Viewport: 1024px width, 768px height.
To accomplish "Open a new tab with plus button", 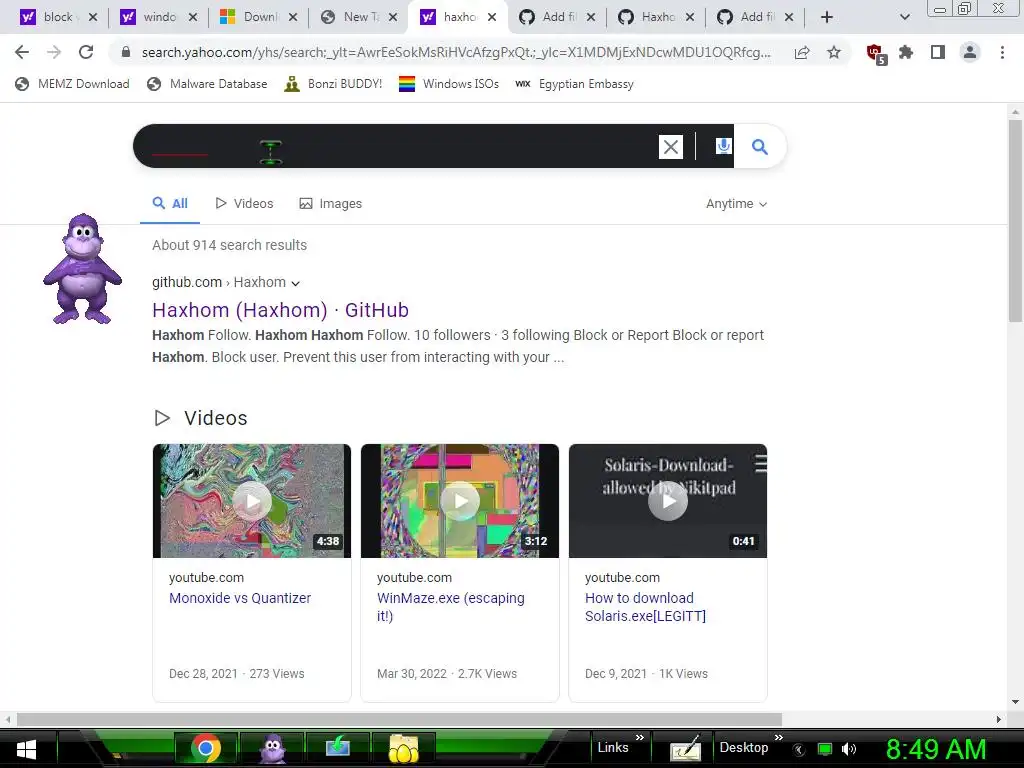I will pyautogui.click(x=827, y=17).
